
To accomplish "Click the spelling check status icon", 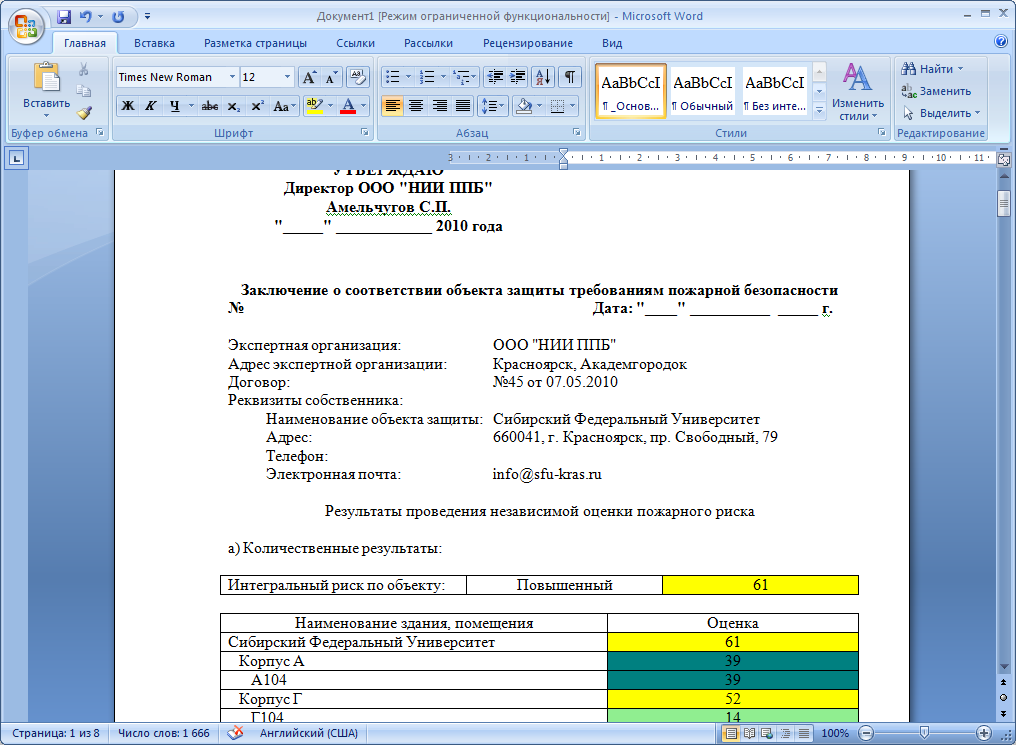I will (235, 733).
